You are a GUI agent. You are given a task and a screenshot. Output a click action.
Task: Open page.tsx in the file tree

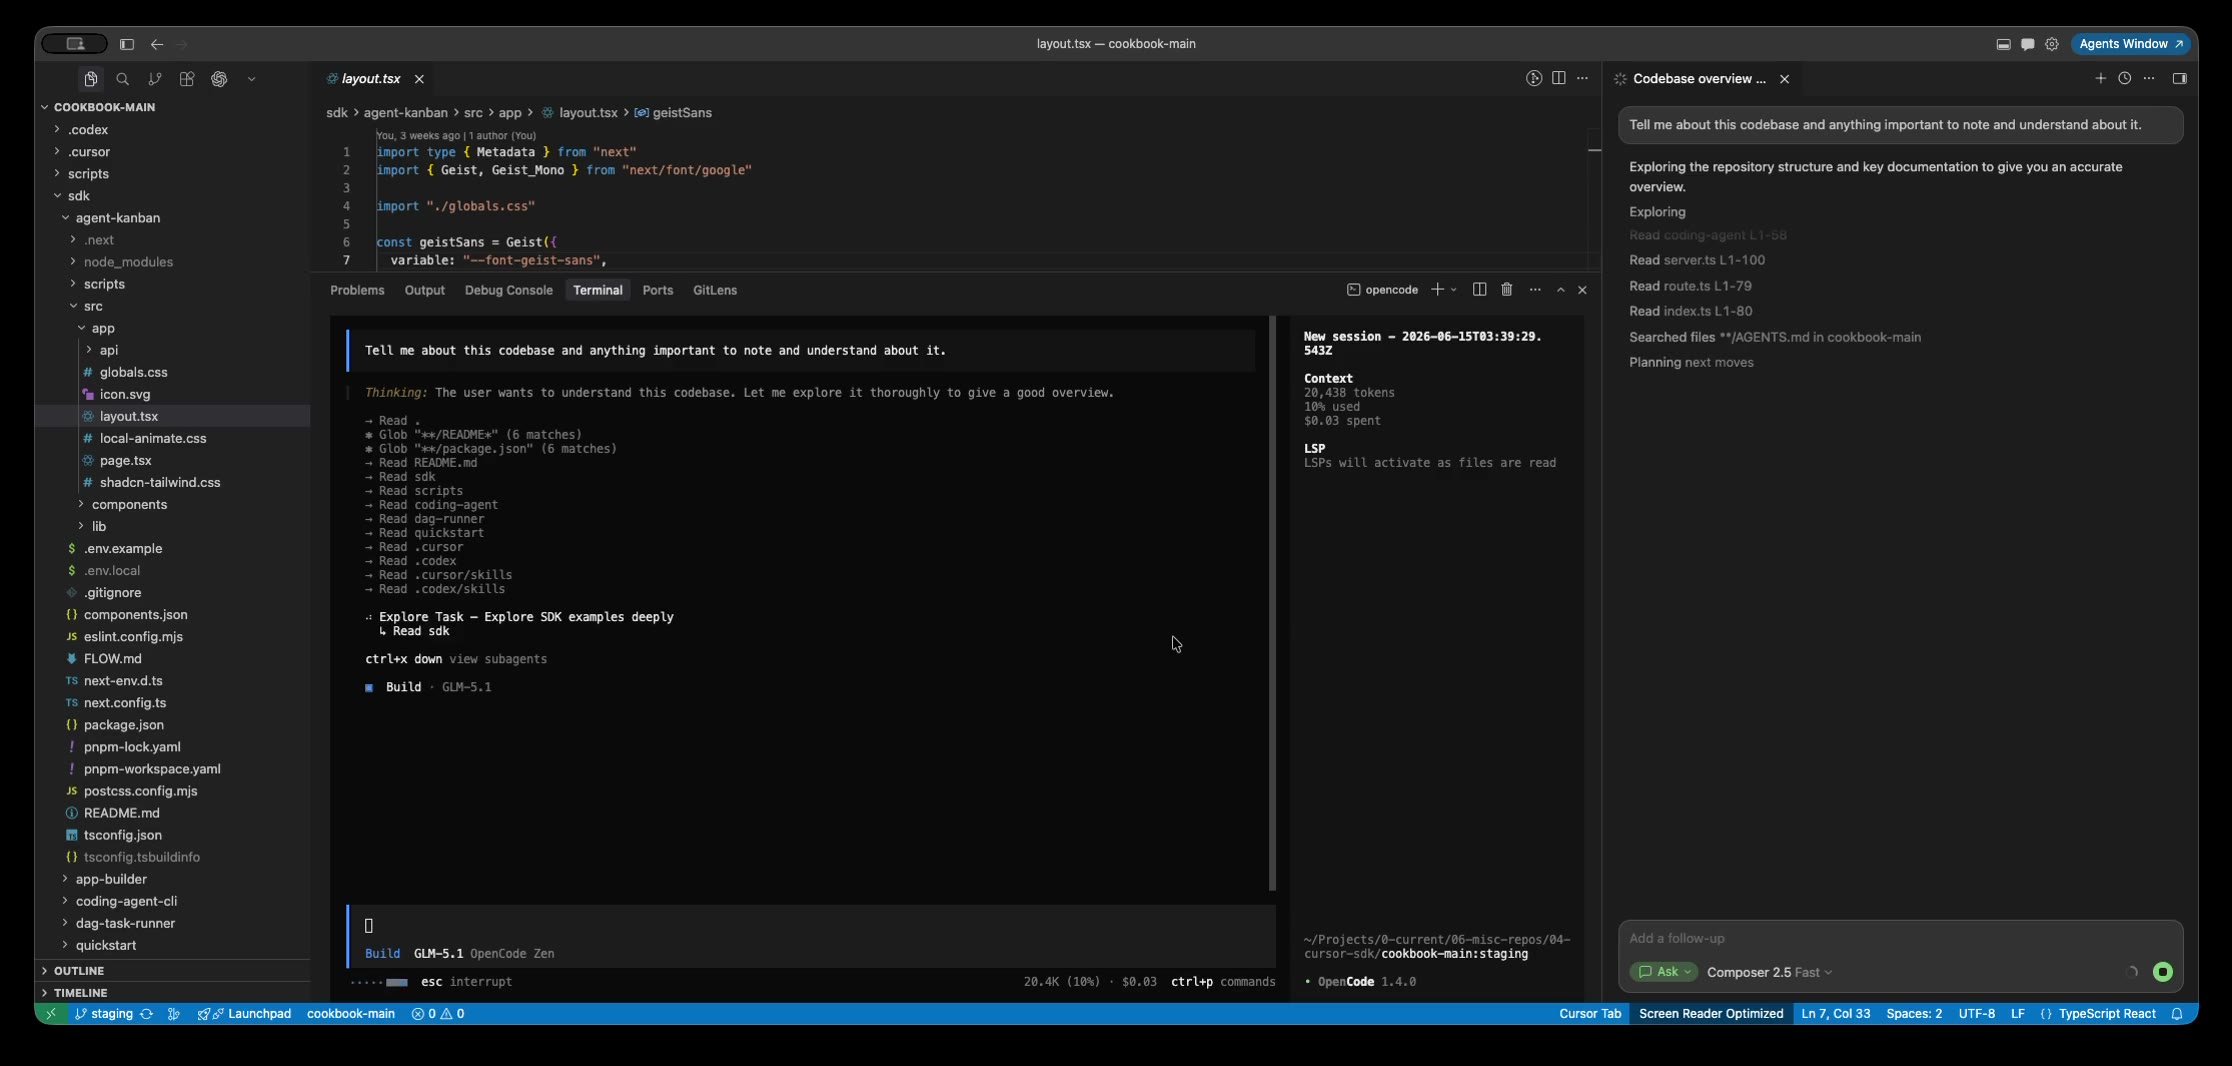tap(125, 460)
